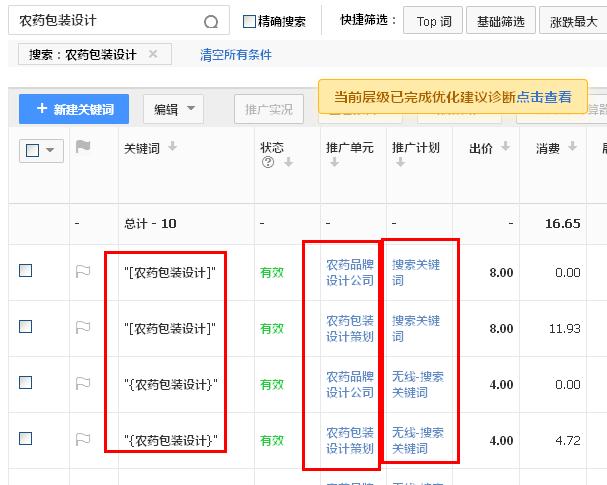Check the row with 出价 8.00, 消费 0.00

[26, 271]
